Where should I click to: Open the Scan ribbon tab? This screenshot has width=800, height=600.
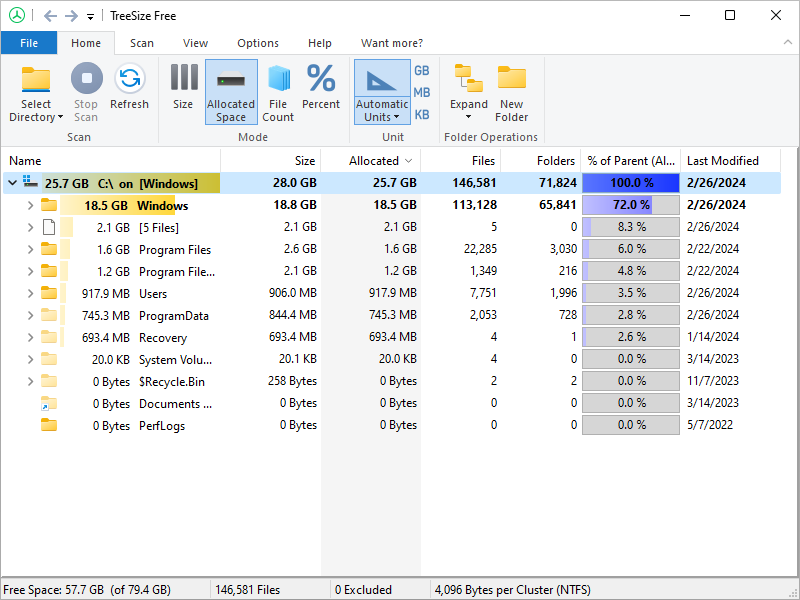coord(142,43)
